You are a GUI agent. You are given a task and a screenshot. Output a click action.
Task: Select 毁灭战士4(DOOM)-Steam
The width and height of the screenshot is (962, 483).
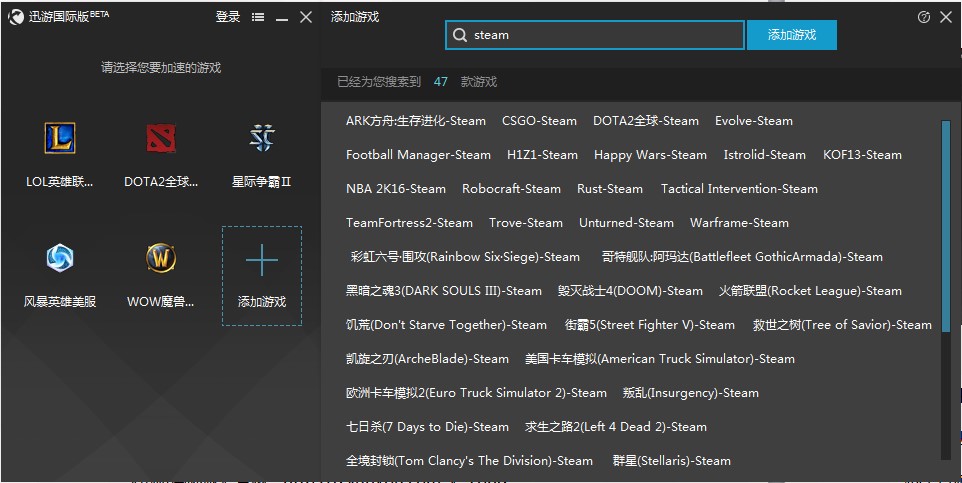[x=630, y=291]
